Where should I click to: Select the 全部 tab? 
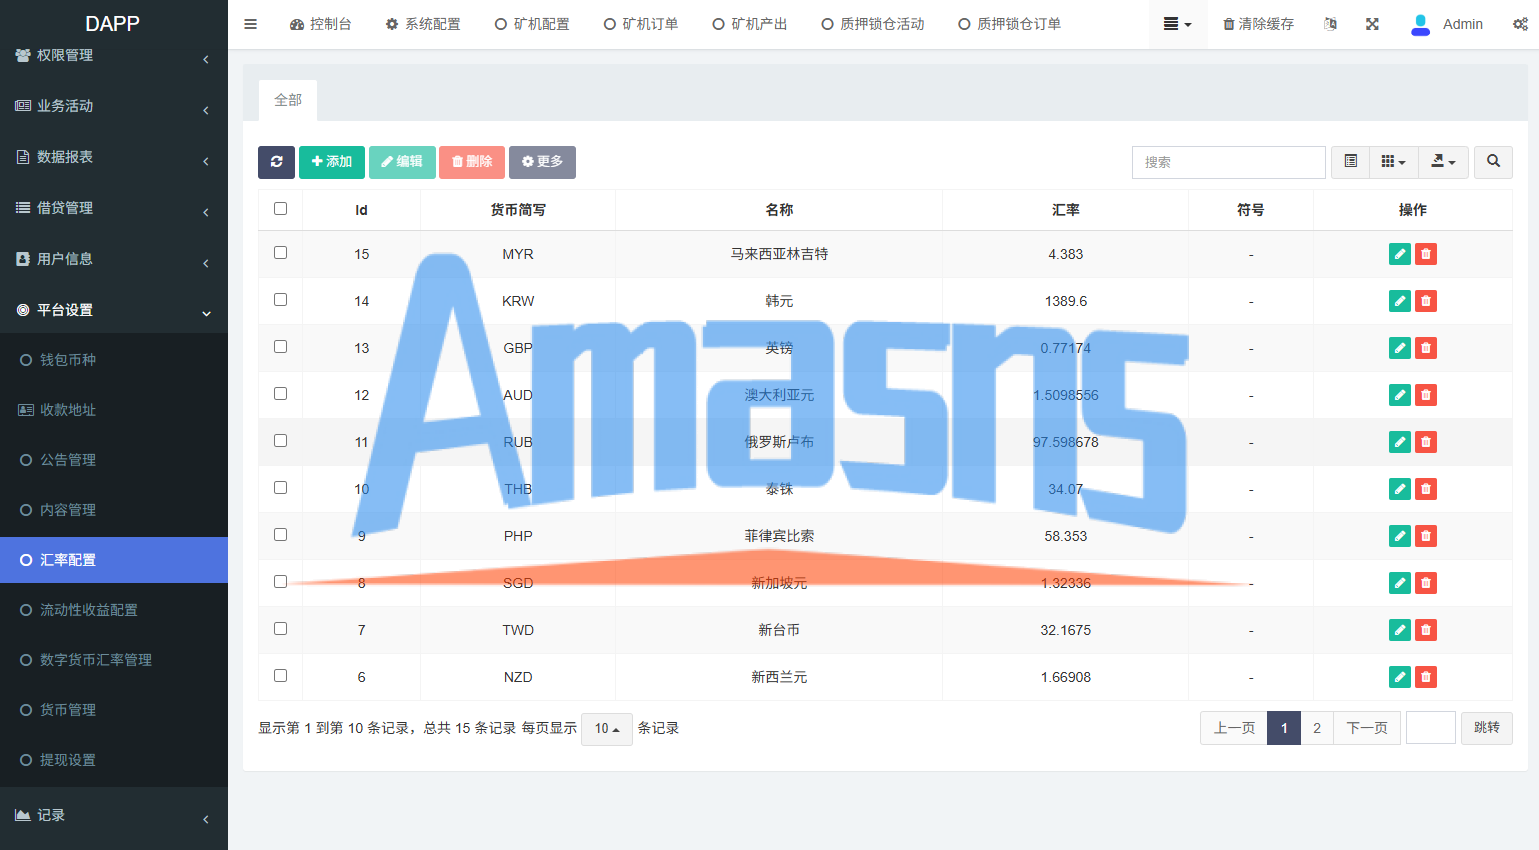coord(288,100)
